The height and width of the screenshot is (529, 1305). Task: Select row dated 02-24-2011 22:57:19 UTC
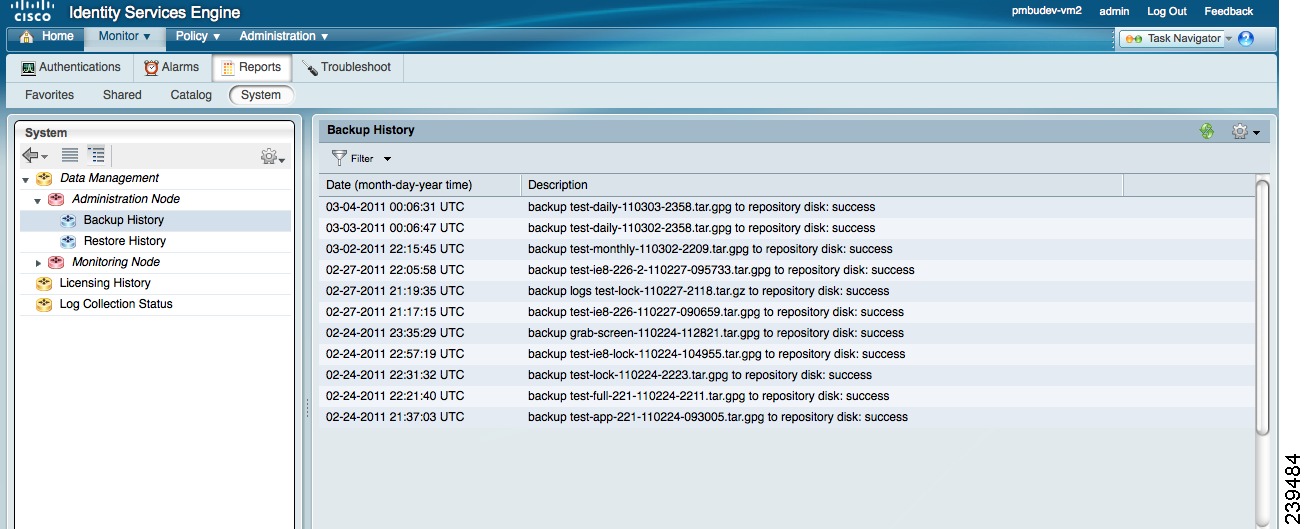[x=788, y=354]
